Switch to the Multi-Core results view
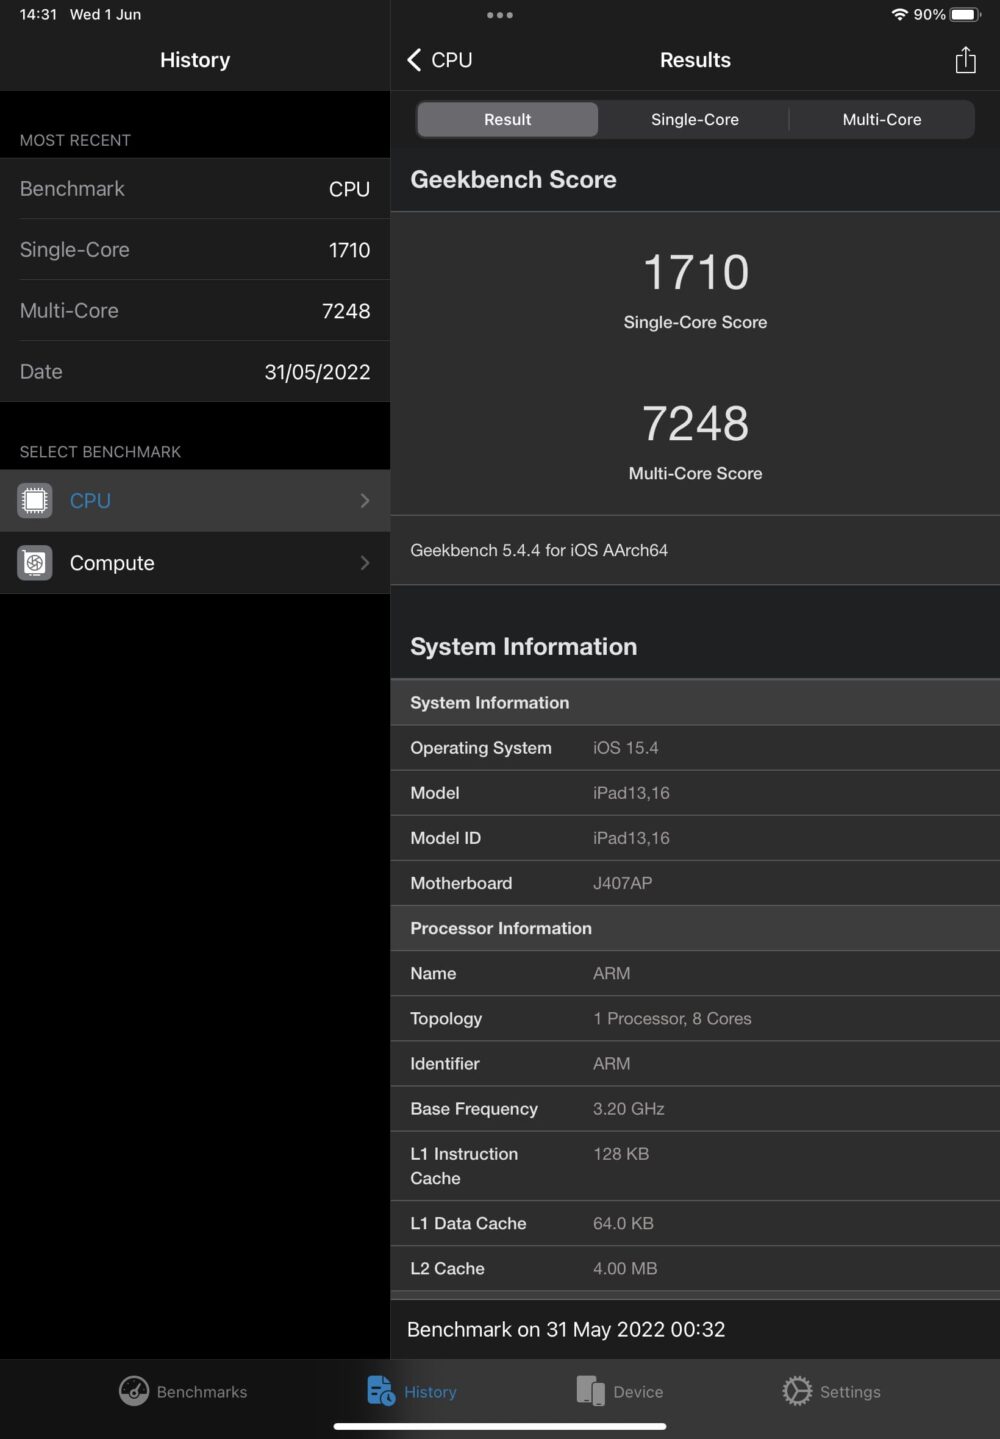The width and height of the screenshot is (1000, 1439). [x=881, y=119]
